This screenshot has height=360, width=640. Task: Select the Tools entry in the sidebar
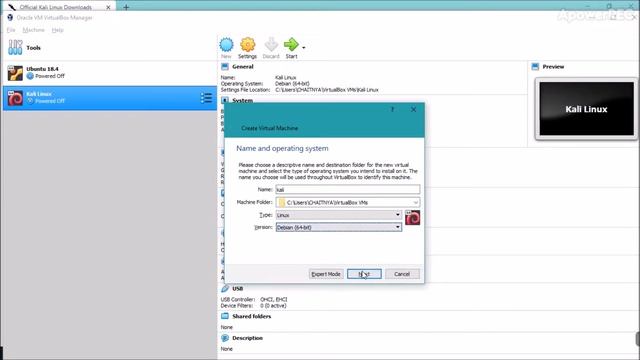pyautogui.click(x=109, y=48)
